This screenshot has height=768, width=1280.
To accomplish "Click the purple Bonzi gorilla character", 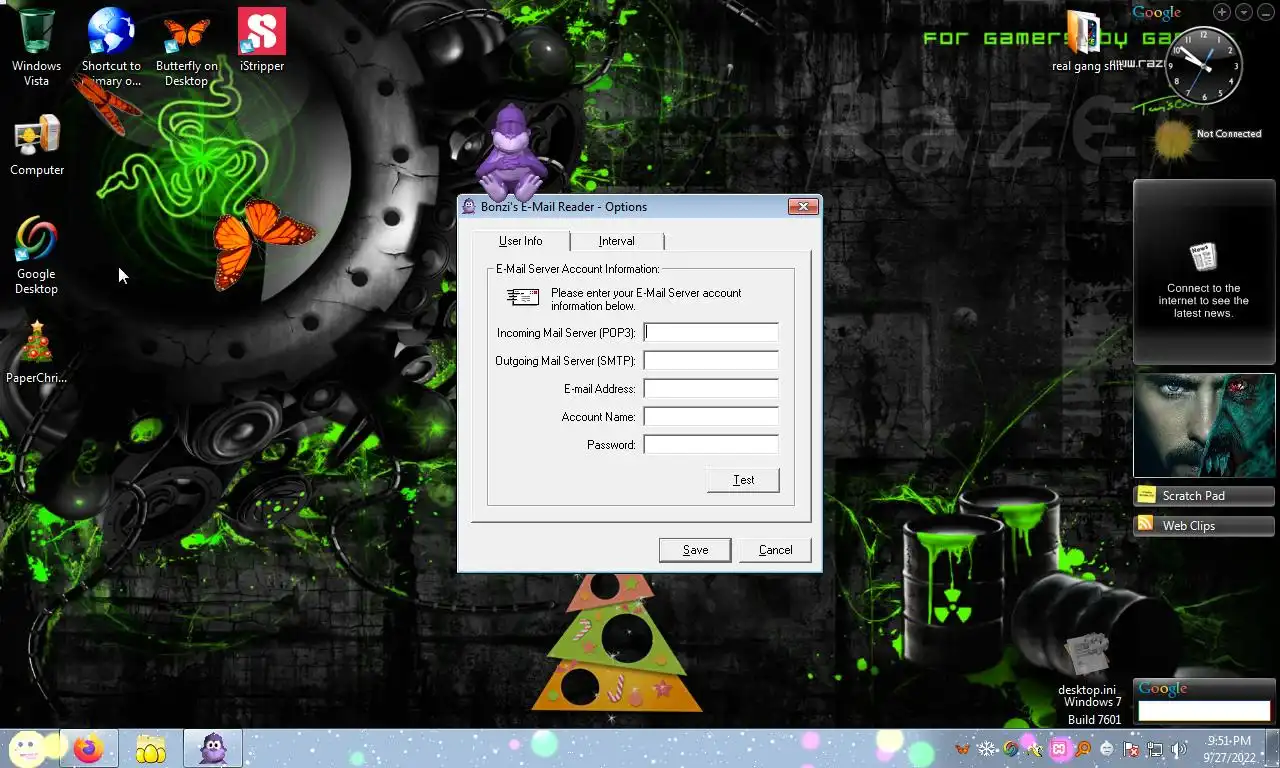I will 510,152.
